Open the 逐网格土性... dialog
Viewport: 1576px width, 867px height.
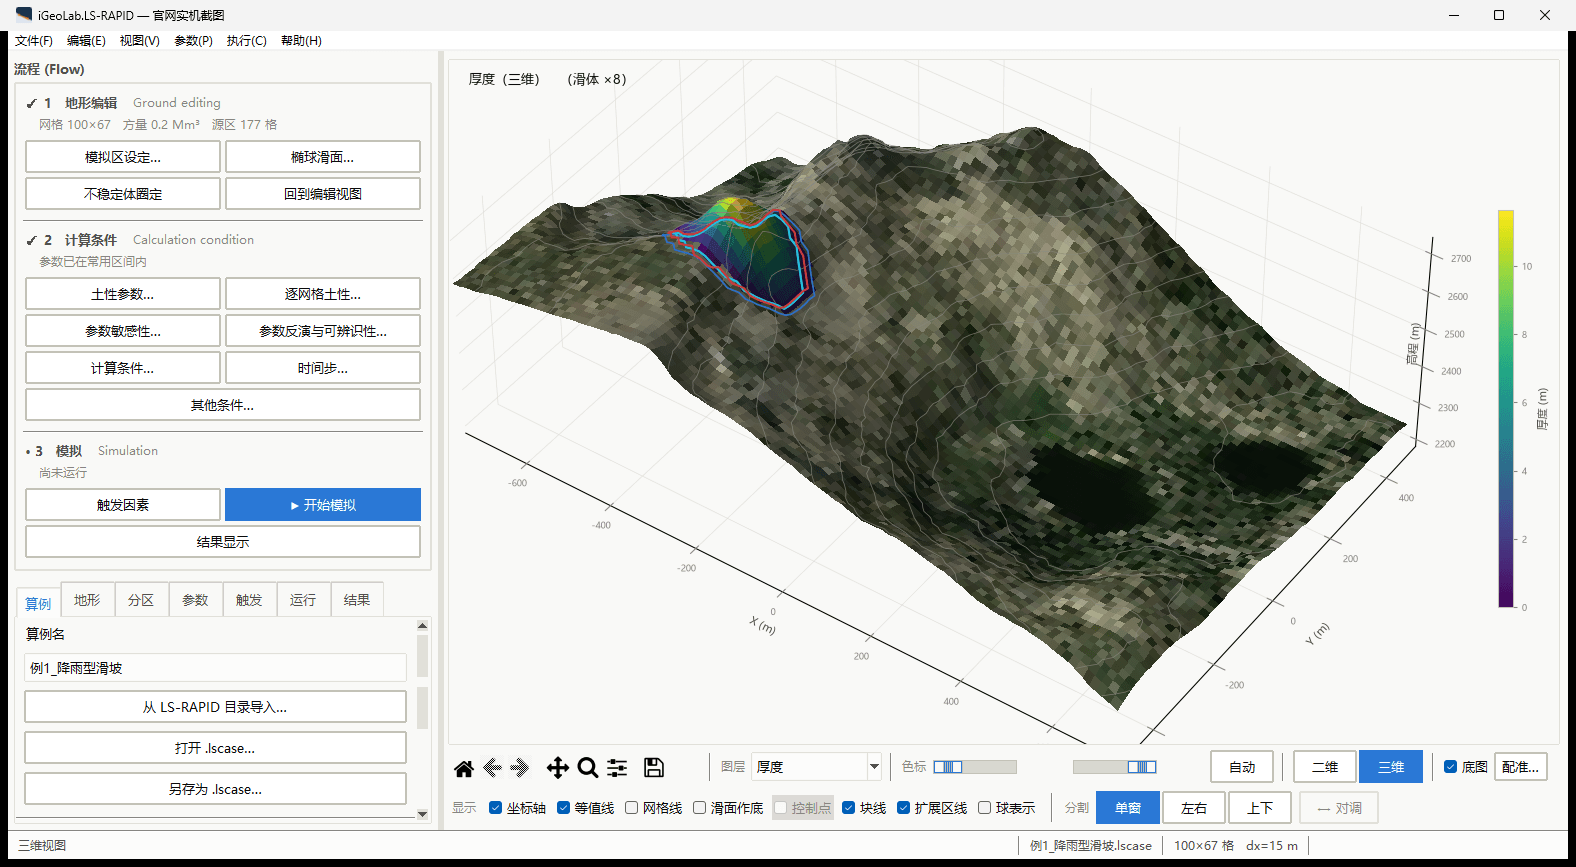coord(323,294)
